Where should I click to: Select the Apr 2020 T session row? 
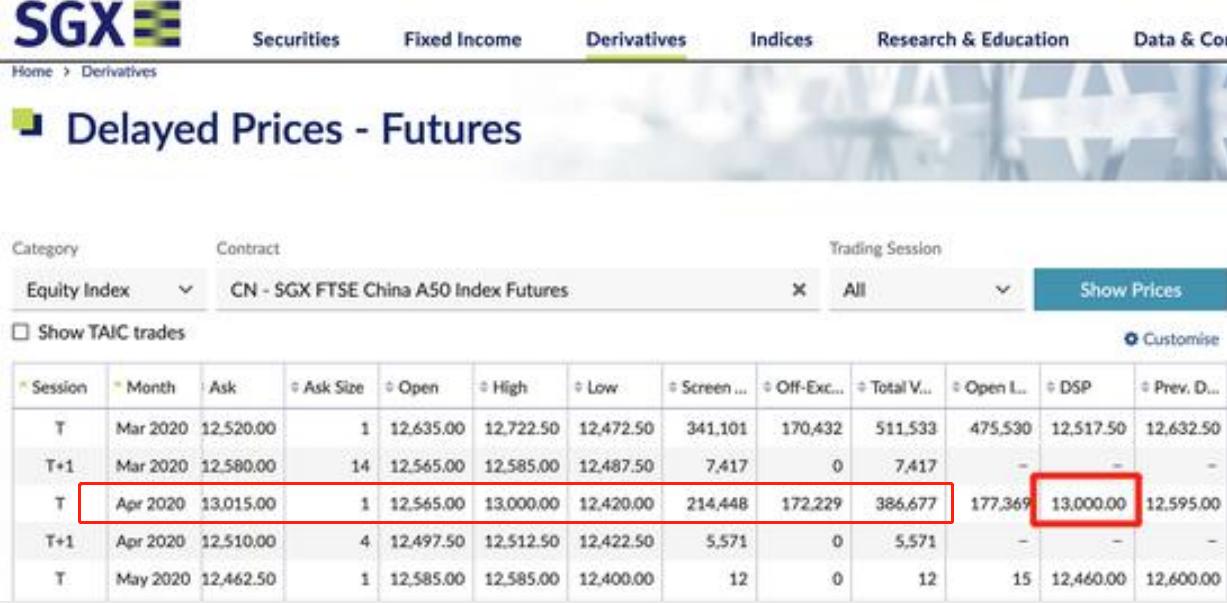click(515, 504)
